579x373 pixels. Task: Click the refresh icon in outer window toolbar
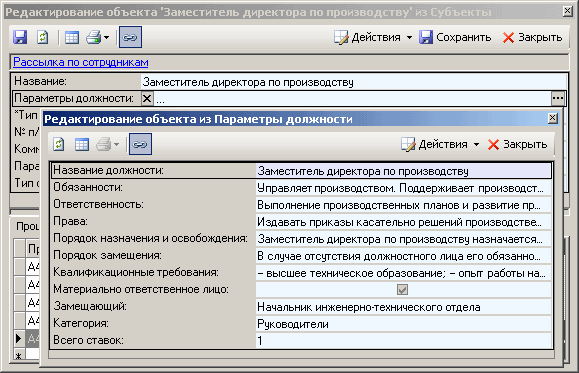pos(42,37)
